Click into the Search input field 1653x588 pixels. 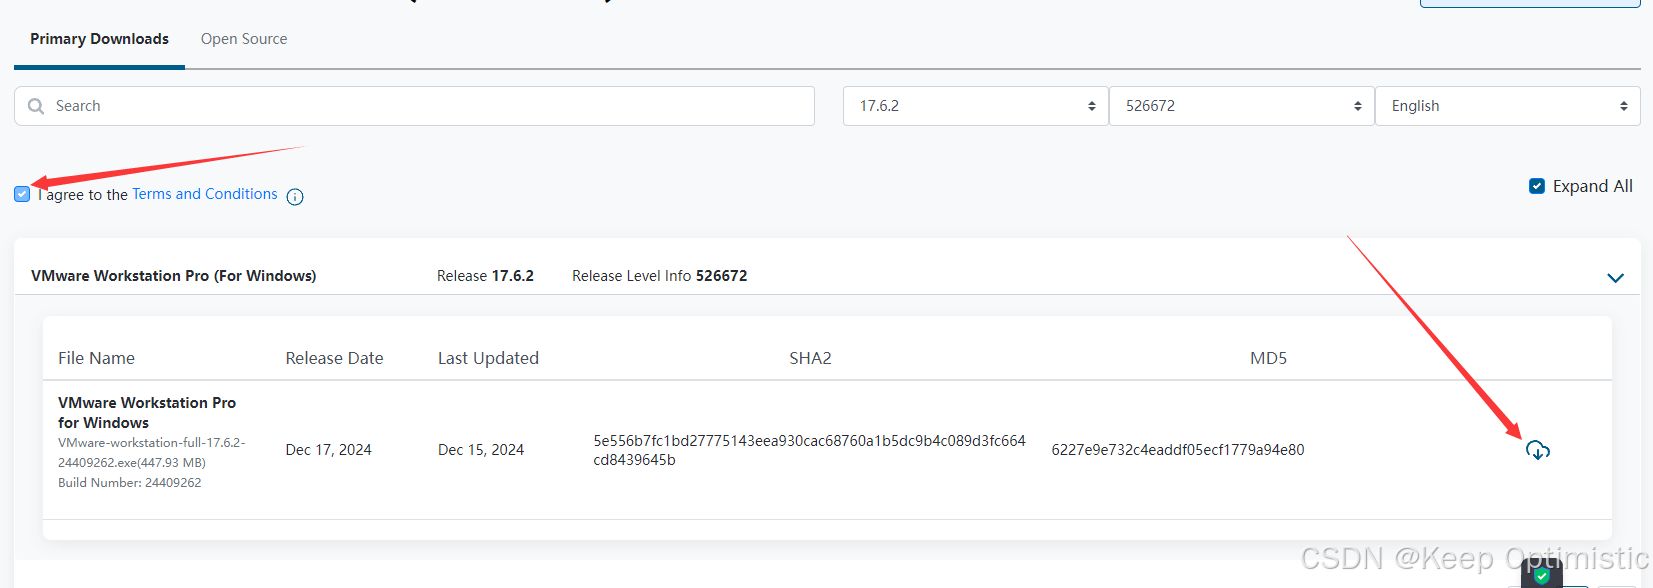tap(414, 106)
